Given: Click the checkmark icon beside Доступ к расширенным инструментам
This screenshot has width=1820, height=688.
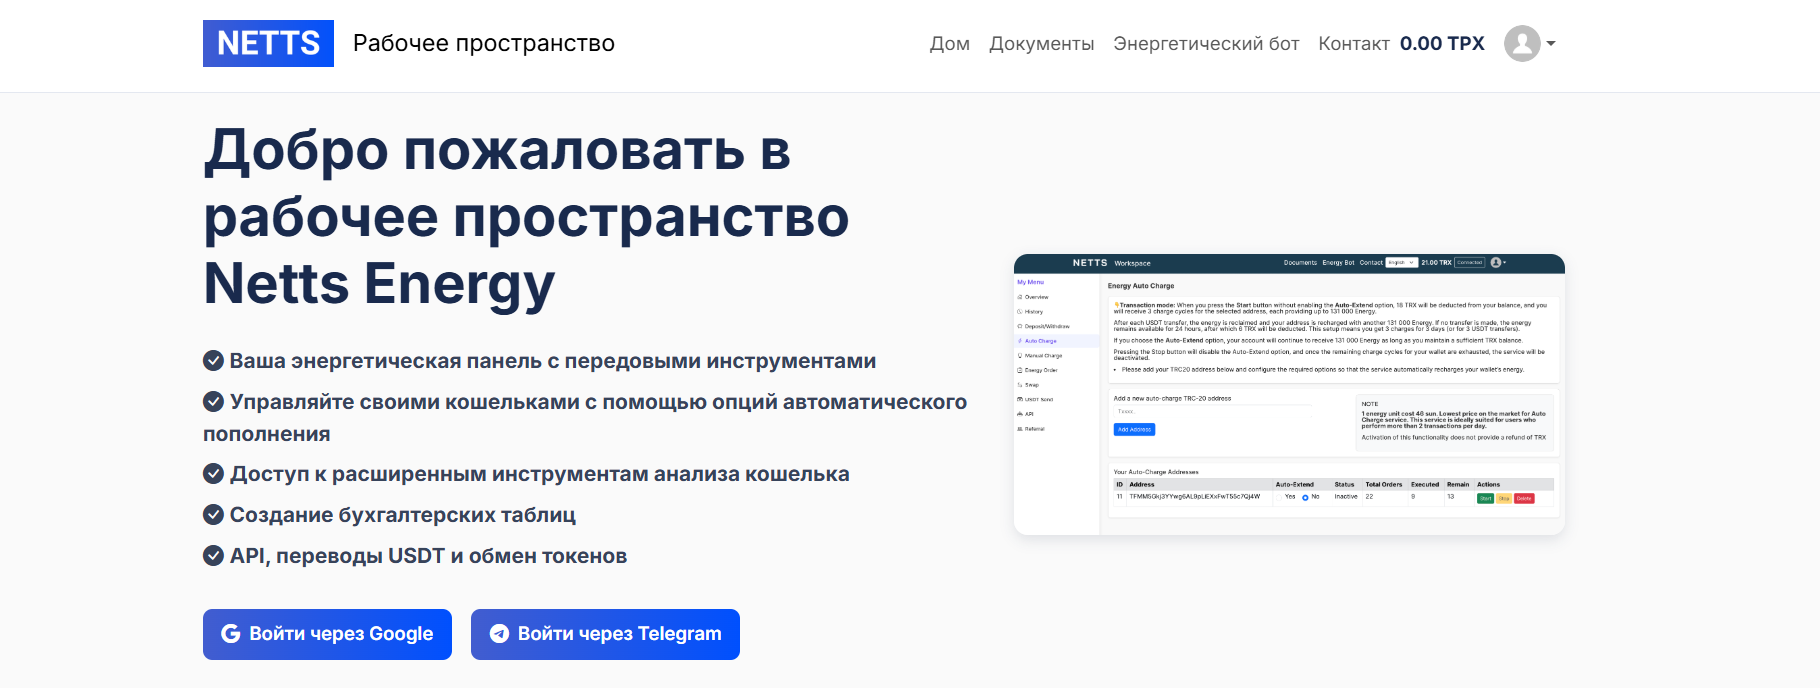Looking at the screenshot, I should click(x=213, y=474).
